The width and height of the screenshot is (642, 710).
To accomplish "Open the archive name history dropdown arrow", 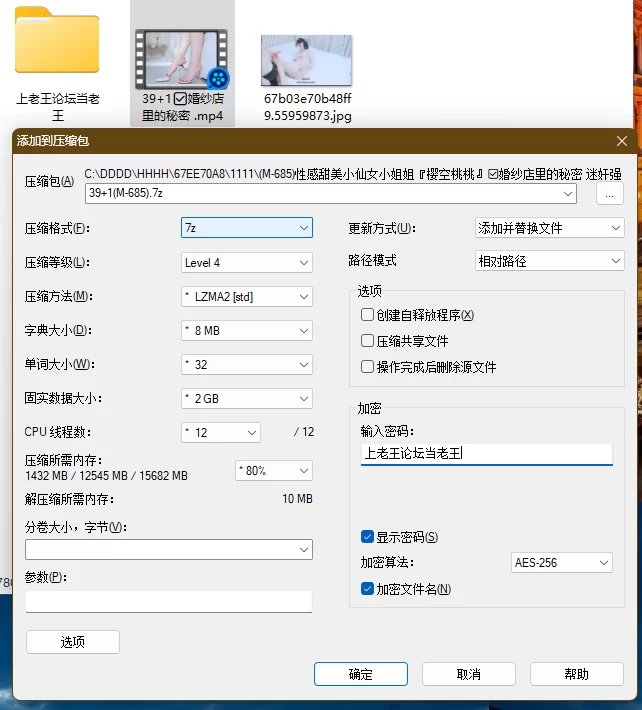I will tap(568, 194).
